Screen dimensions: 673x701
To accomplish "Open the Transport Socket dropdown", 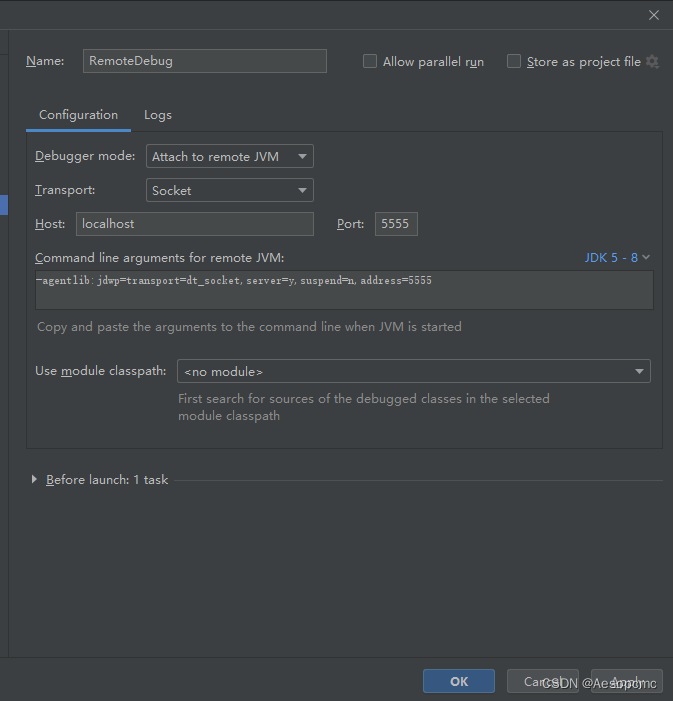I will (230, 190).
